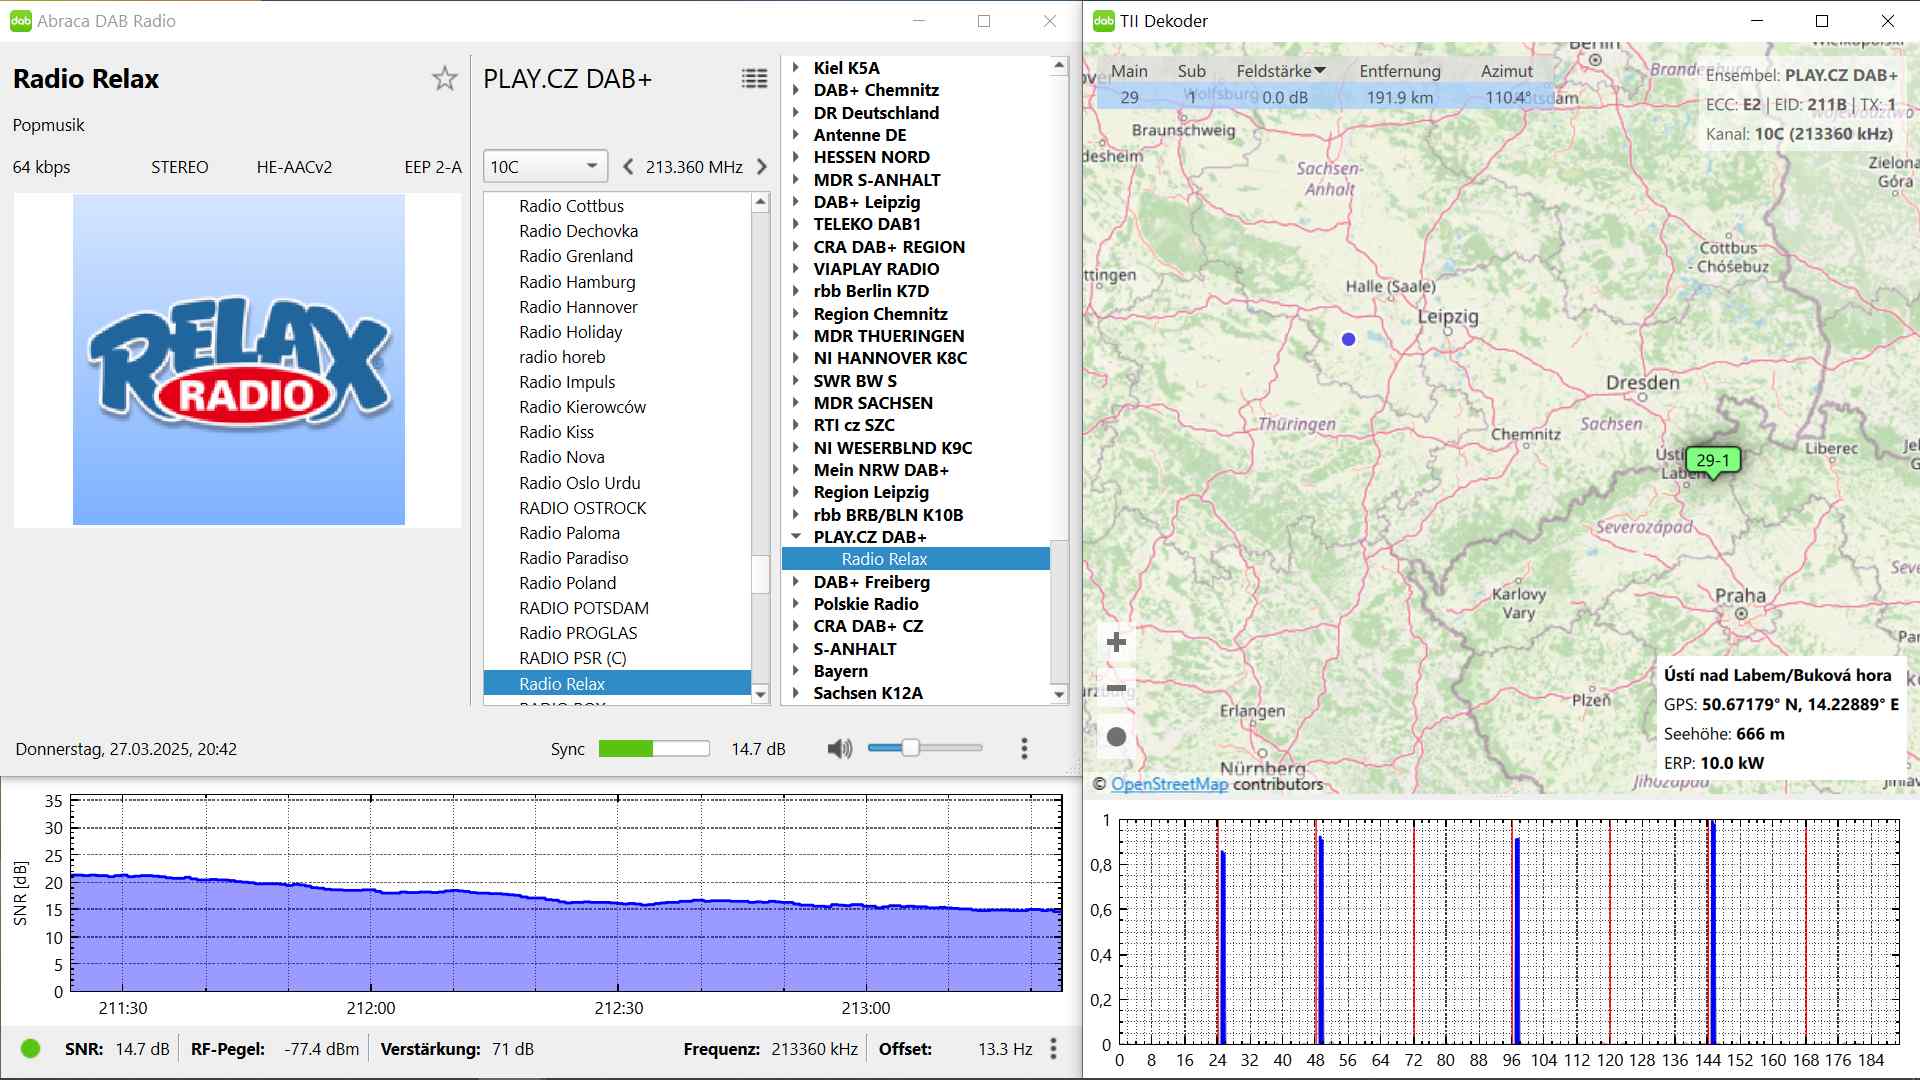Collapse the PLAY.CZ DAB+ ensemble
The height and width of the screenshot is (1080, 1920).
pos(797,537)
